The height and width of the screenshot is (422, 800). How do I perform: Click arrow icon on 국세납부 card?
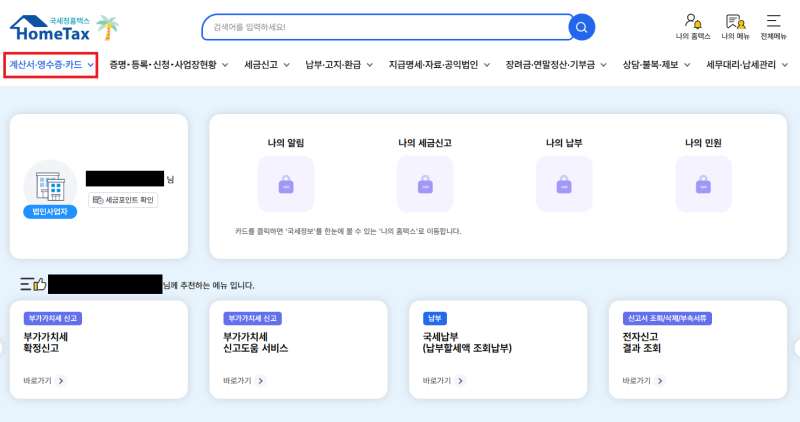pyautogui.click(x=460, y=381)
